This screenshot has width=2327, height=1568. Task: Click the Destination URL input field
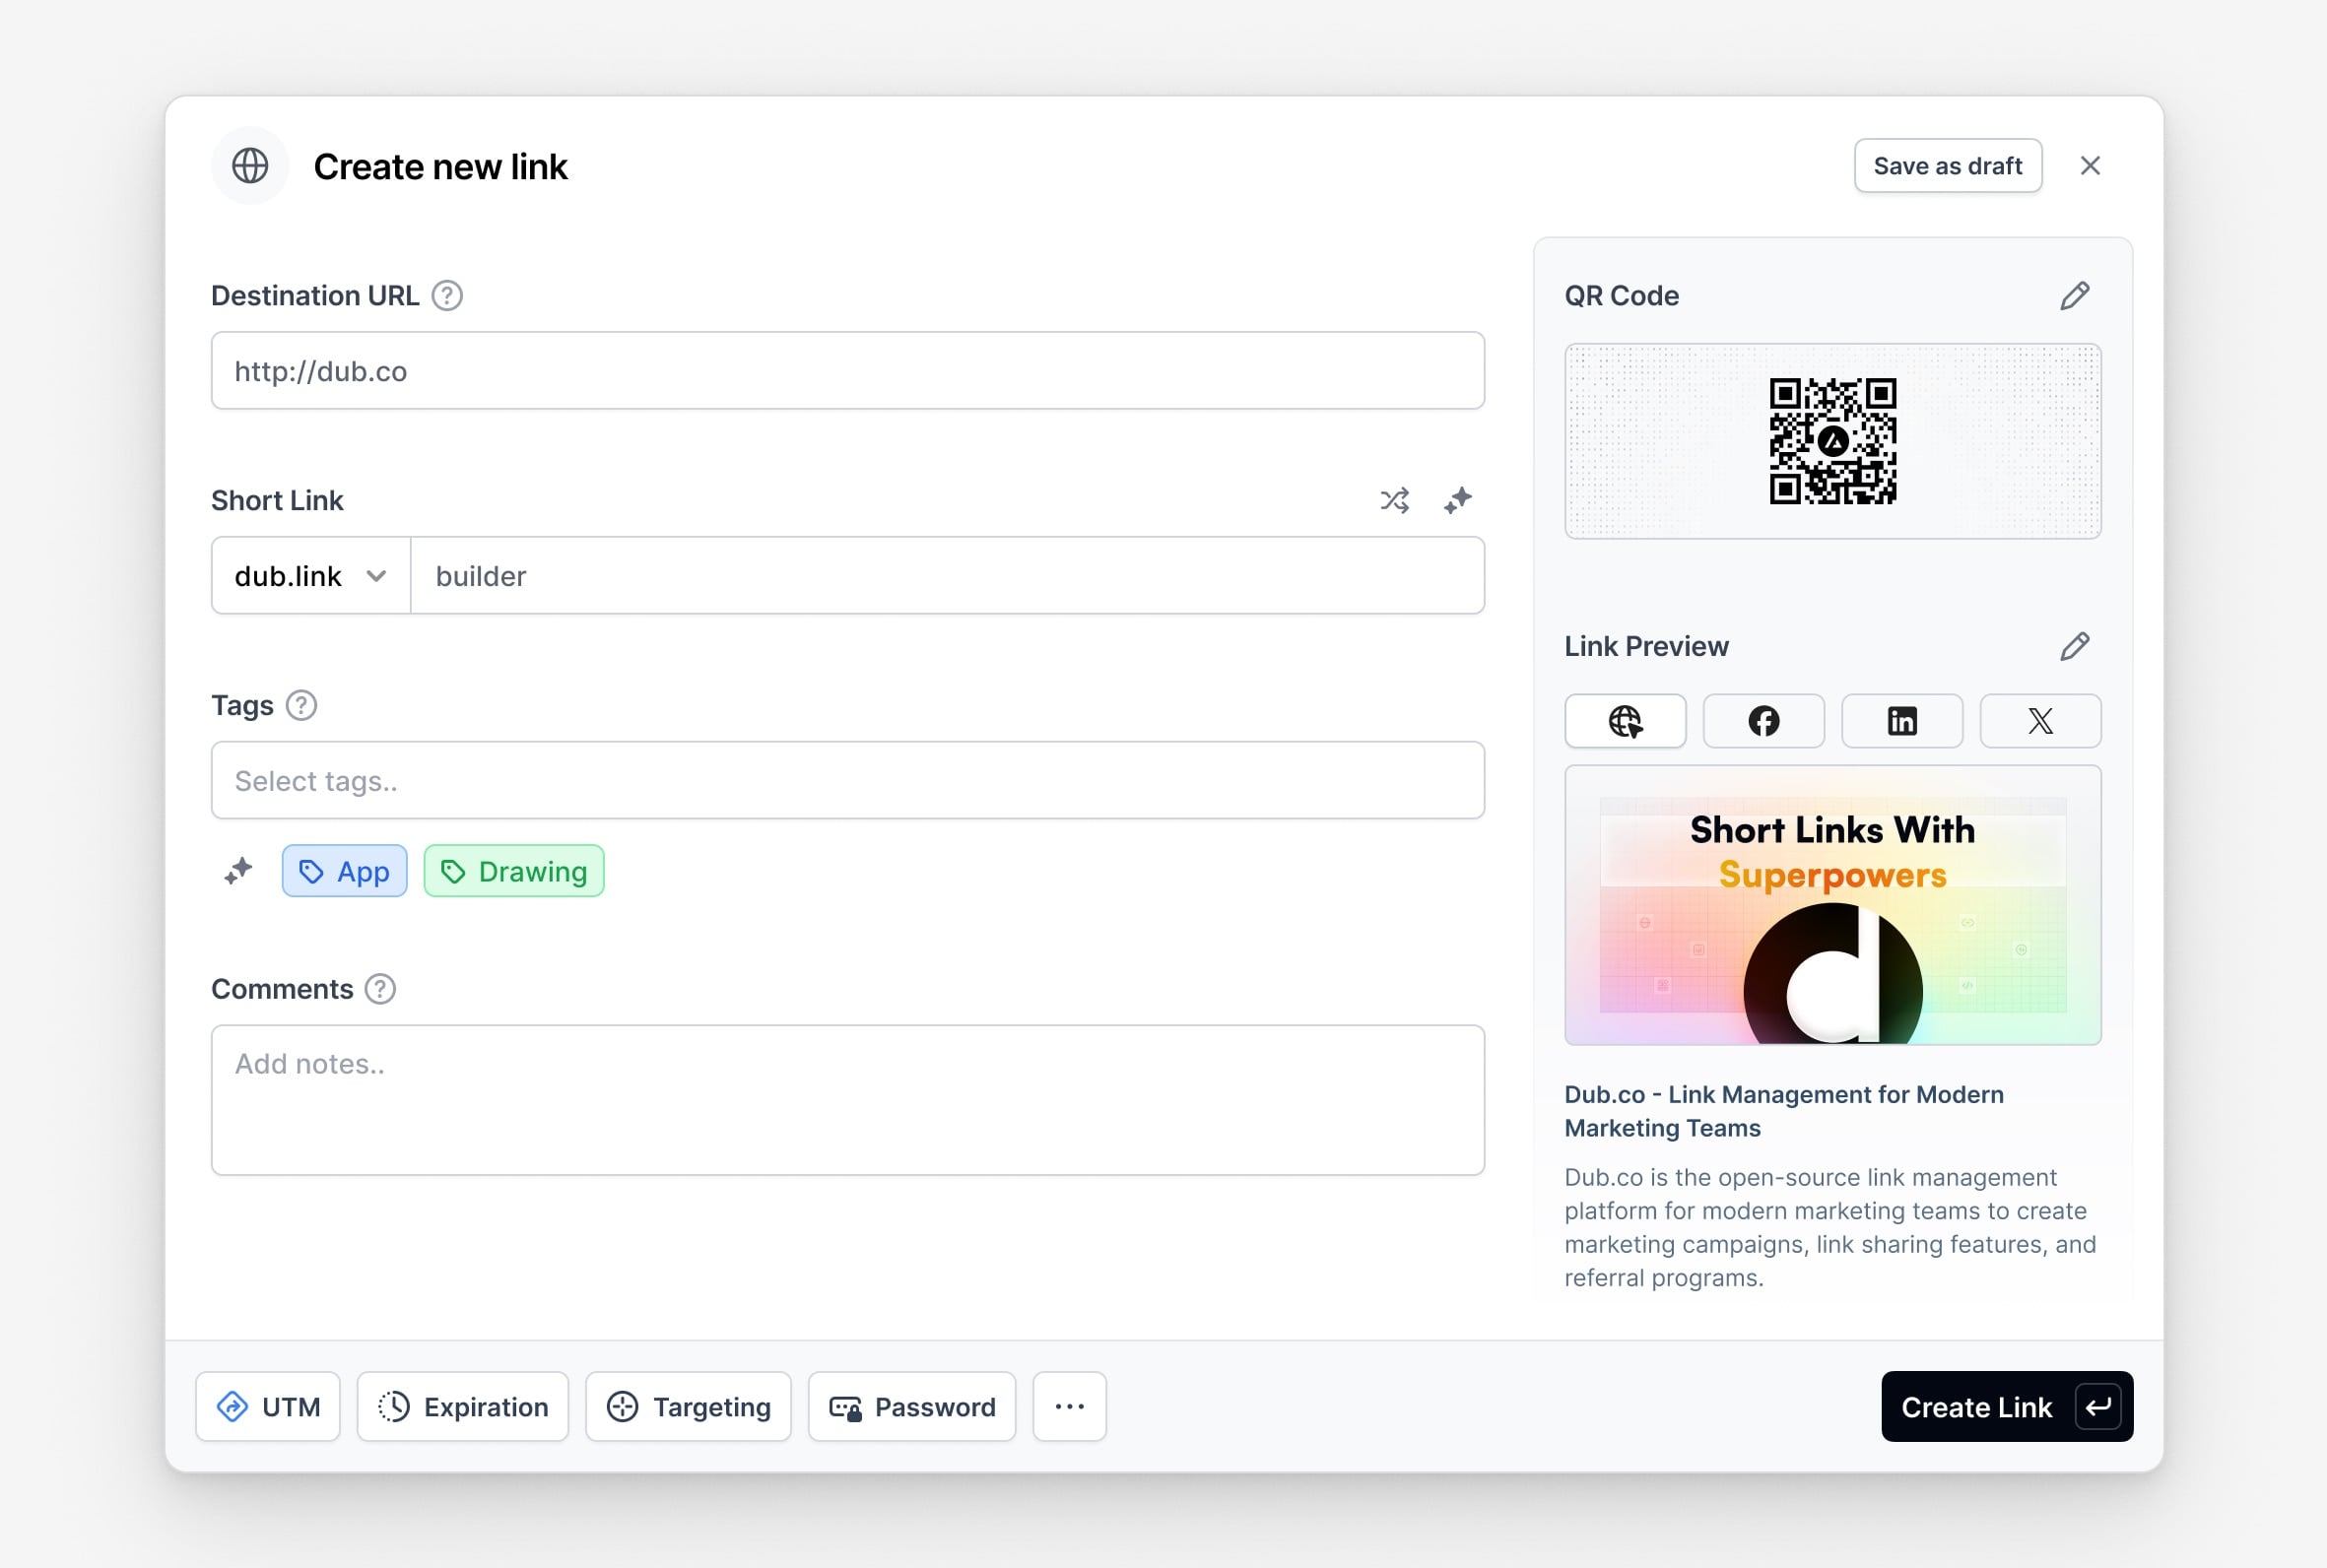[847, 369]
